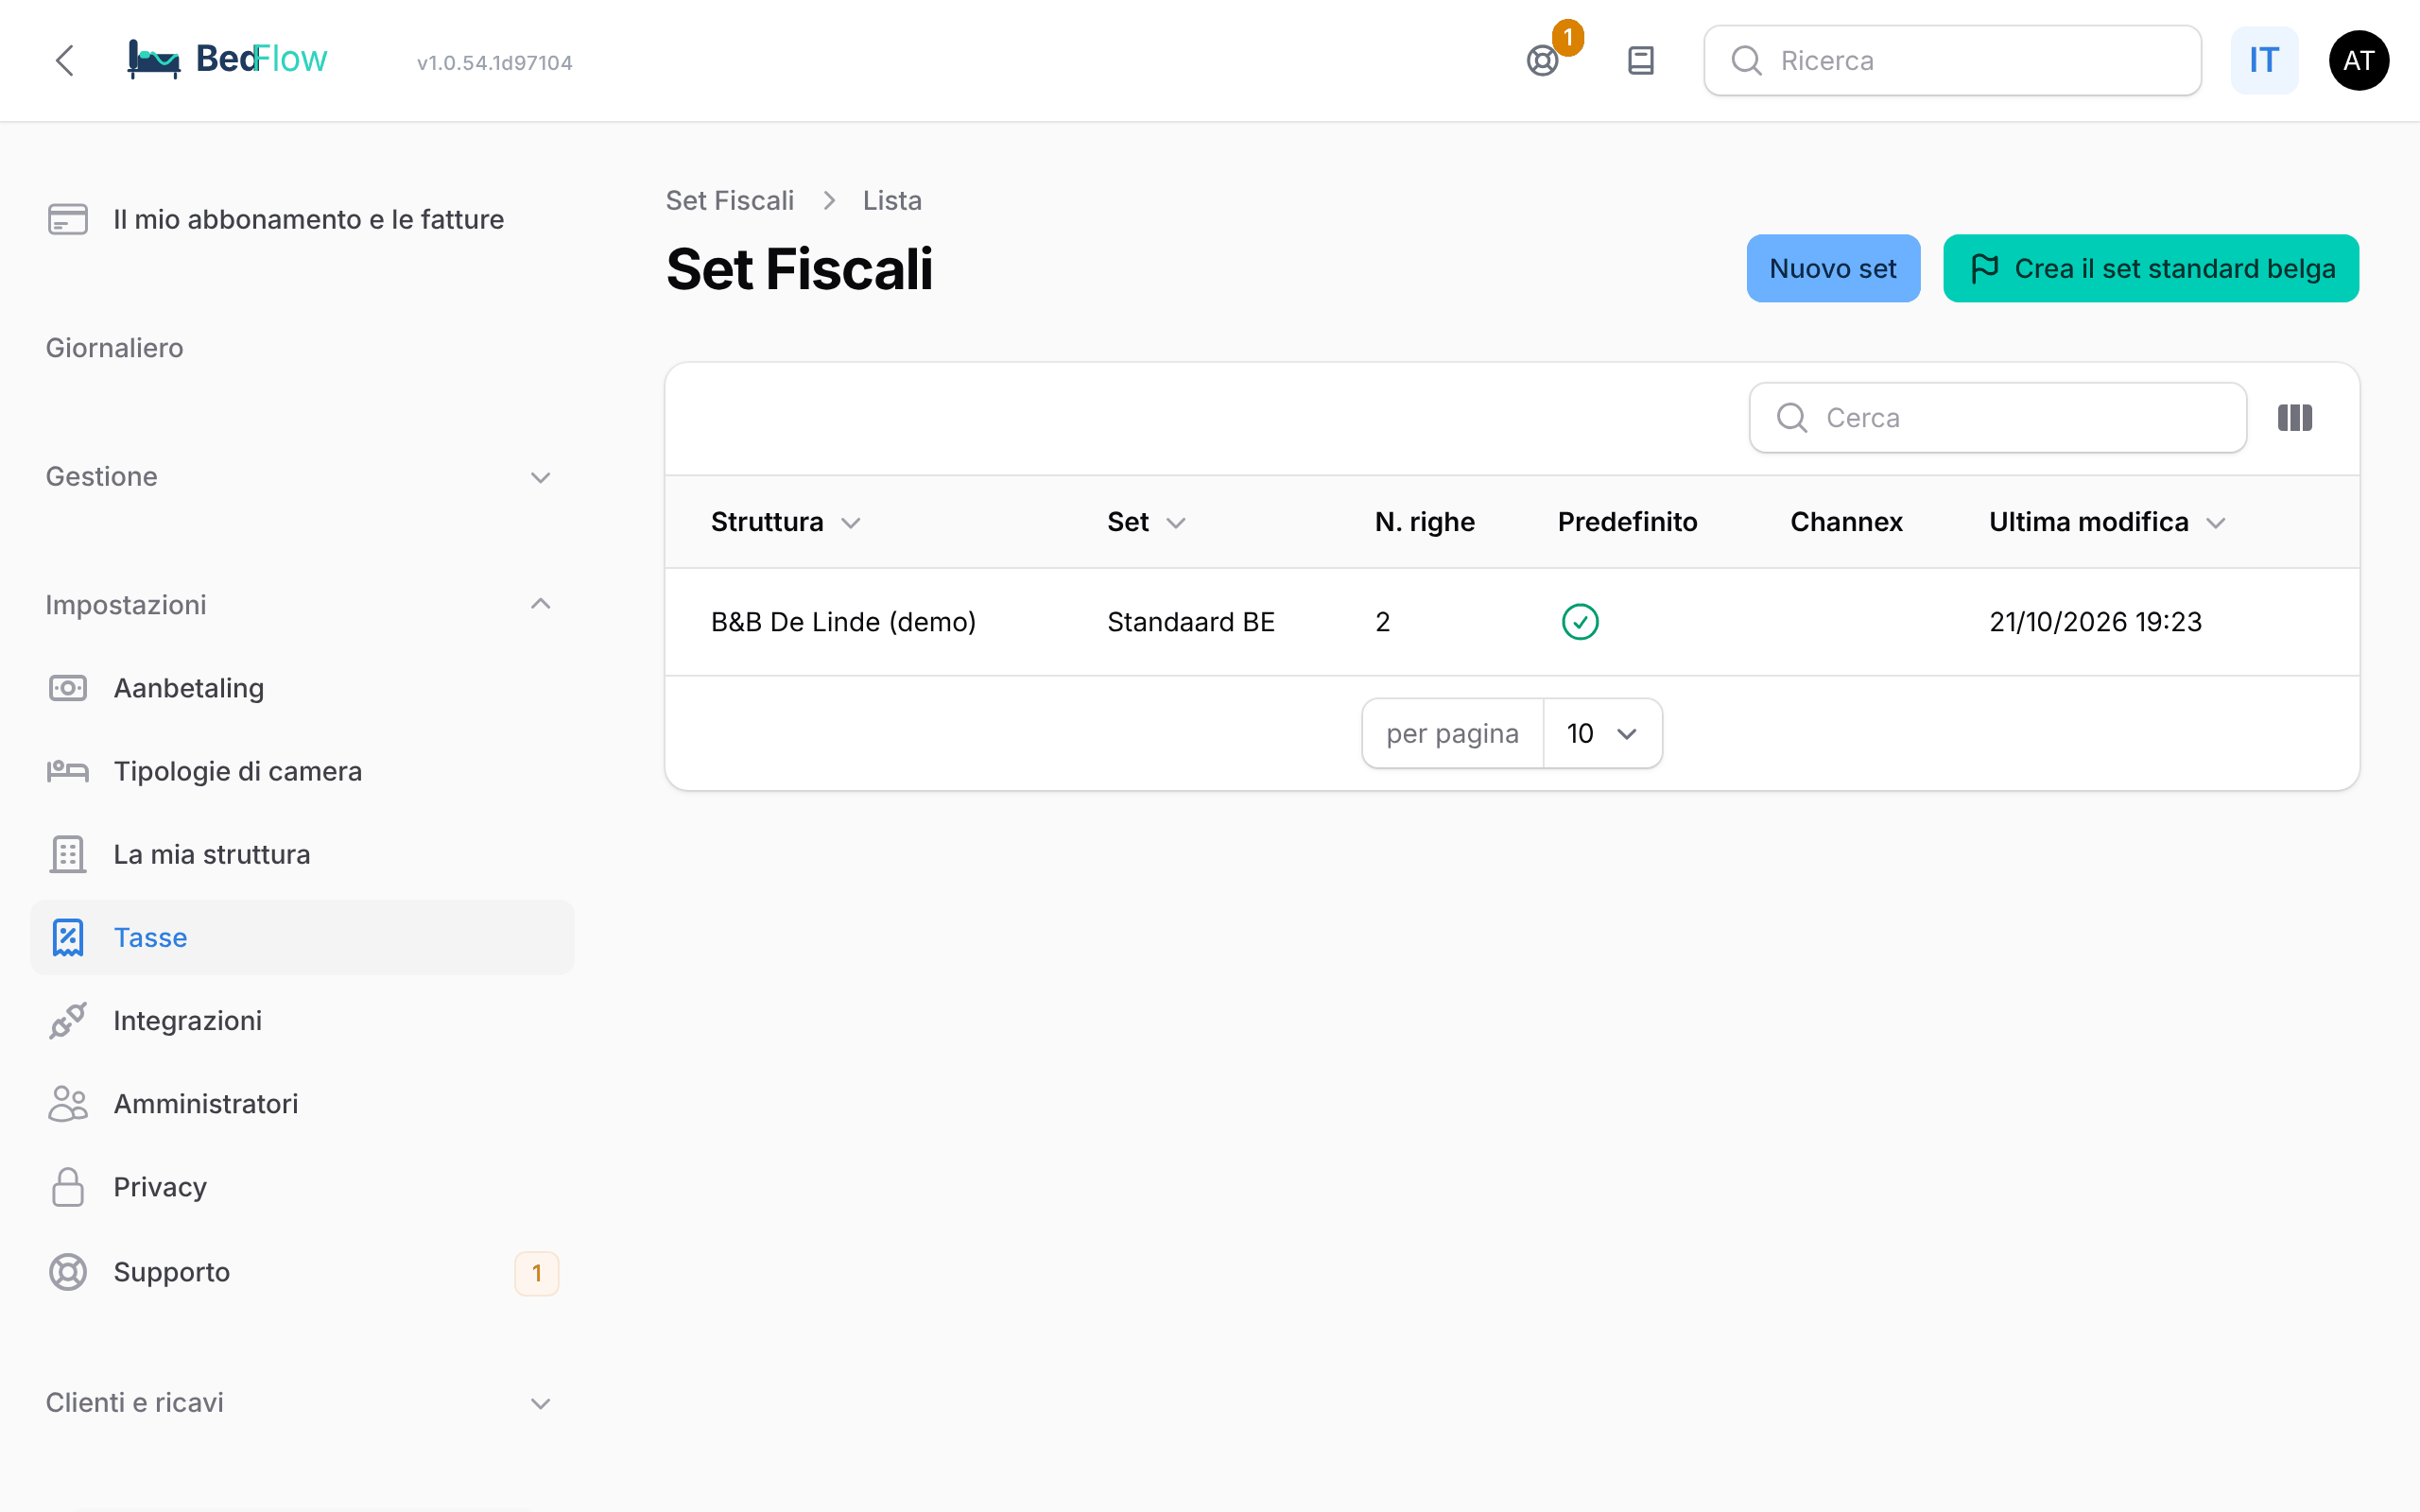Open the BedFlow logo home link
The width and height of the screenshot is (2420, 1512).
[227, 60]
